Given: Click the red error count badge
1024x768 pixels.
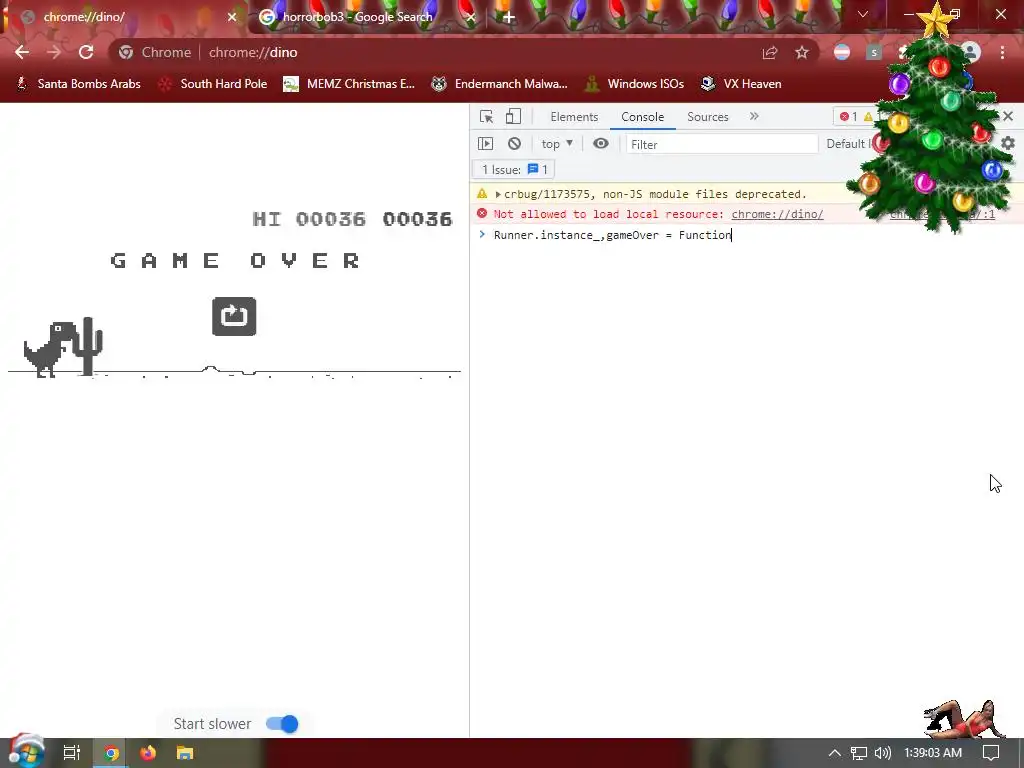Looking at the screenshot, I should click(x=848, y=117).
